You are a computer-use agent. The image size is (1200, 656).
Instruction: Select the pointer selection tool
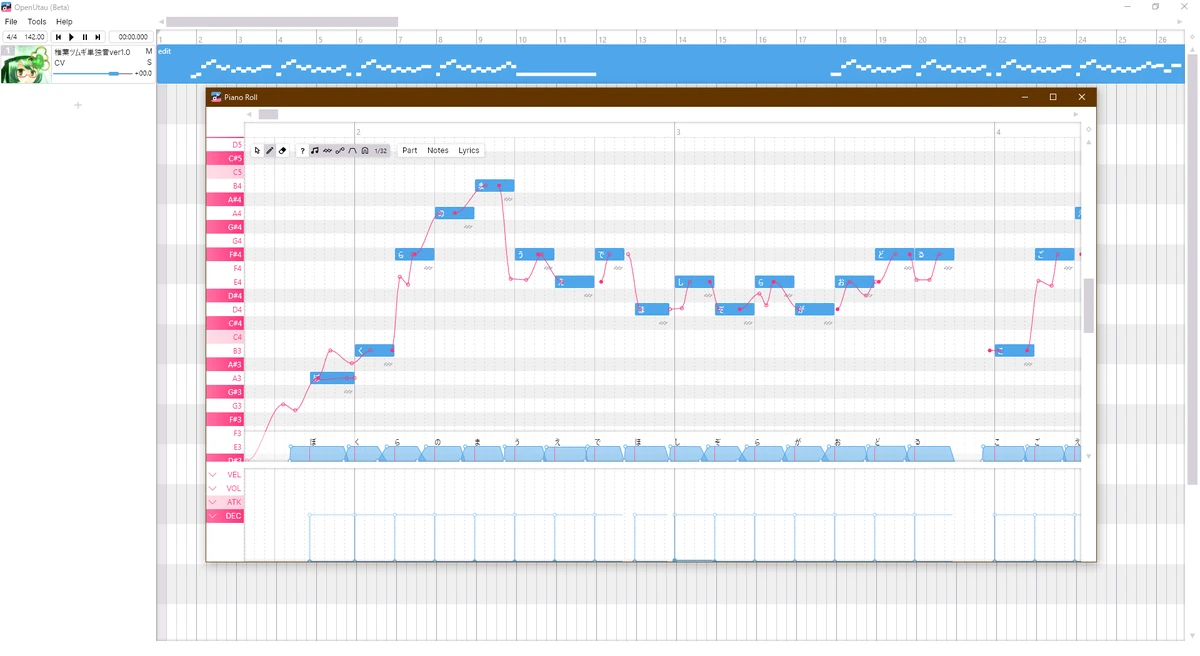(x=257, y=150)
